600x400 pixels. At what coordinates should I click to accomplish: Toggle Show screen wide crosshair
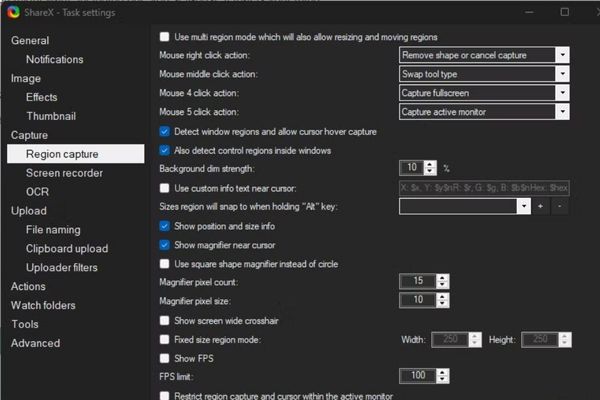click(165, 321)
